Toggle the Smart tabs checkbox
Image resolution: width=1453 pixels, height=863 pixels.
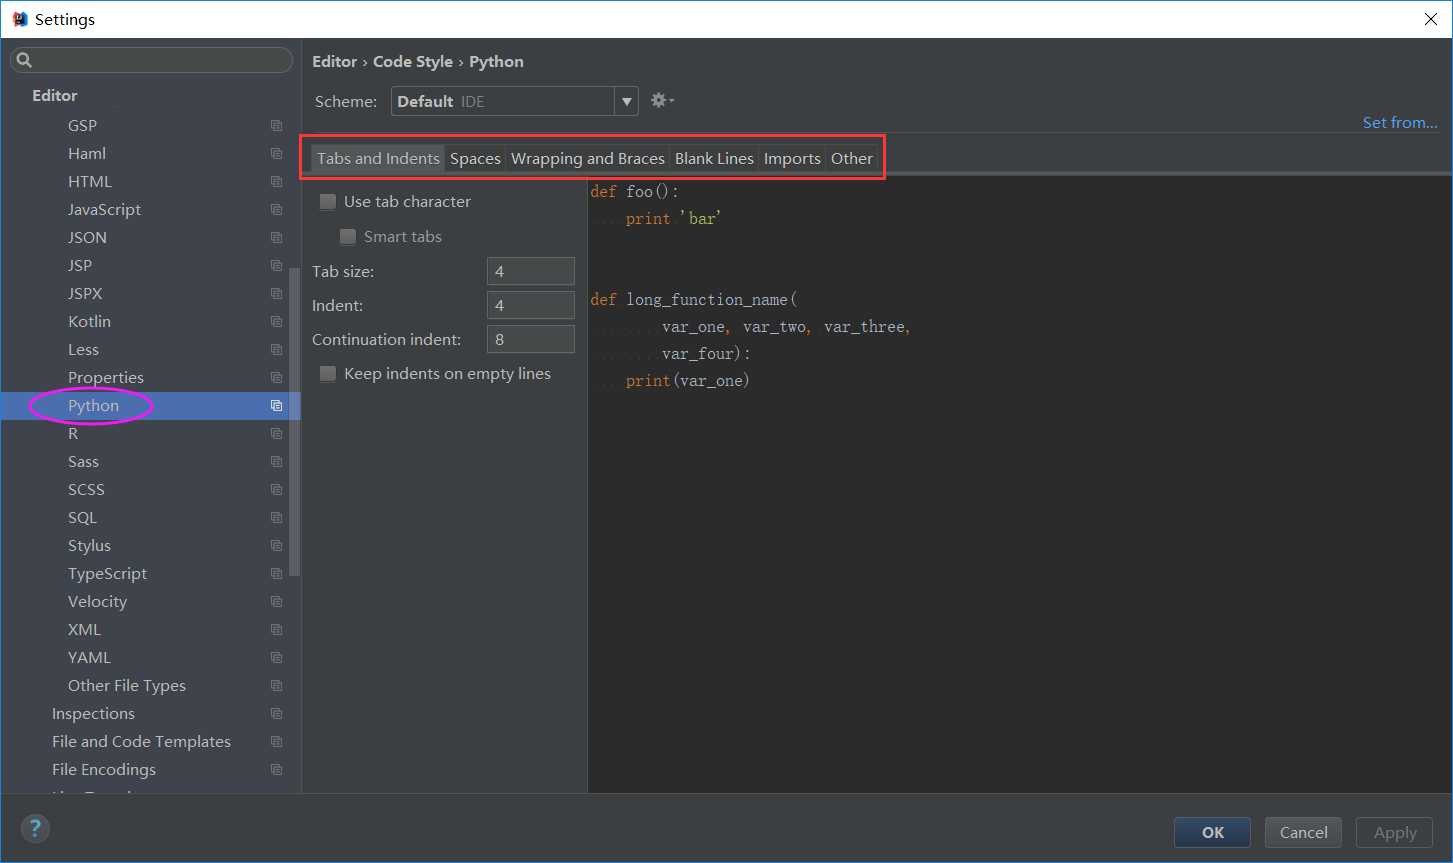(x=348, y=237)
